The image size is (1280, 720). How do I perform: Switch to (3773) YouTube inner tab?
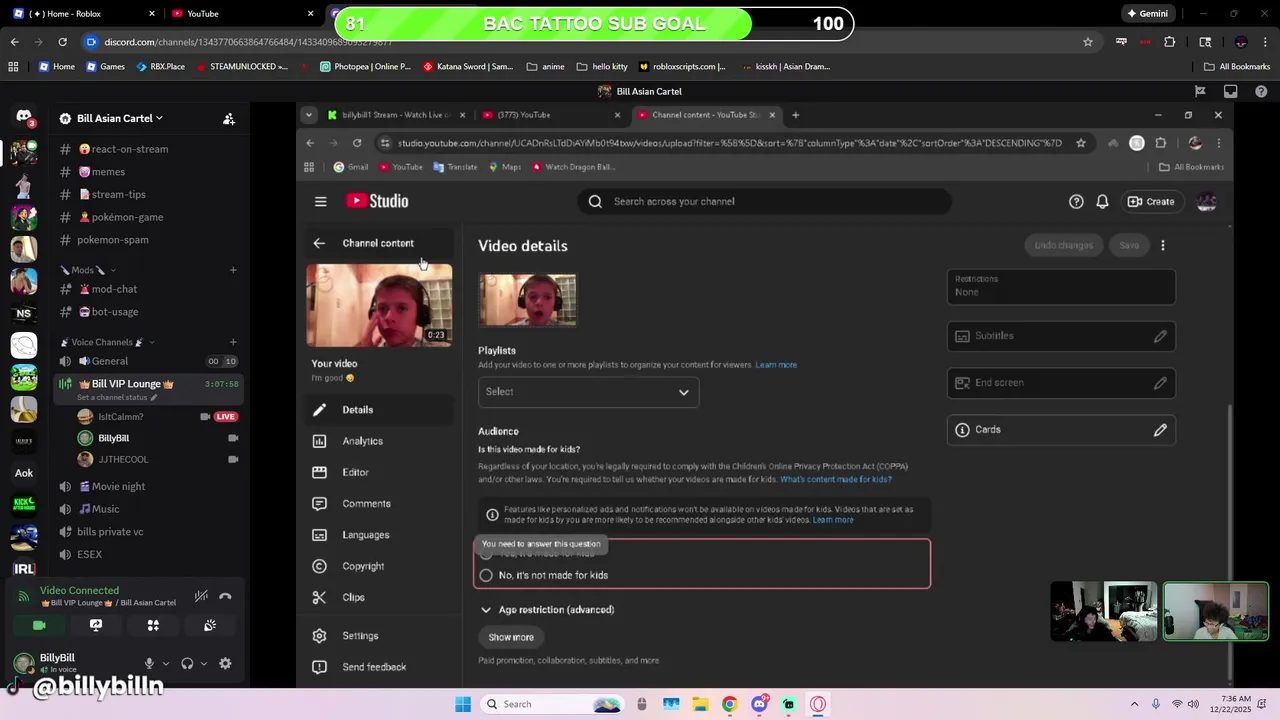pyautogui.click(x=550, y=115)
